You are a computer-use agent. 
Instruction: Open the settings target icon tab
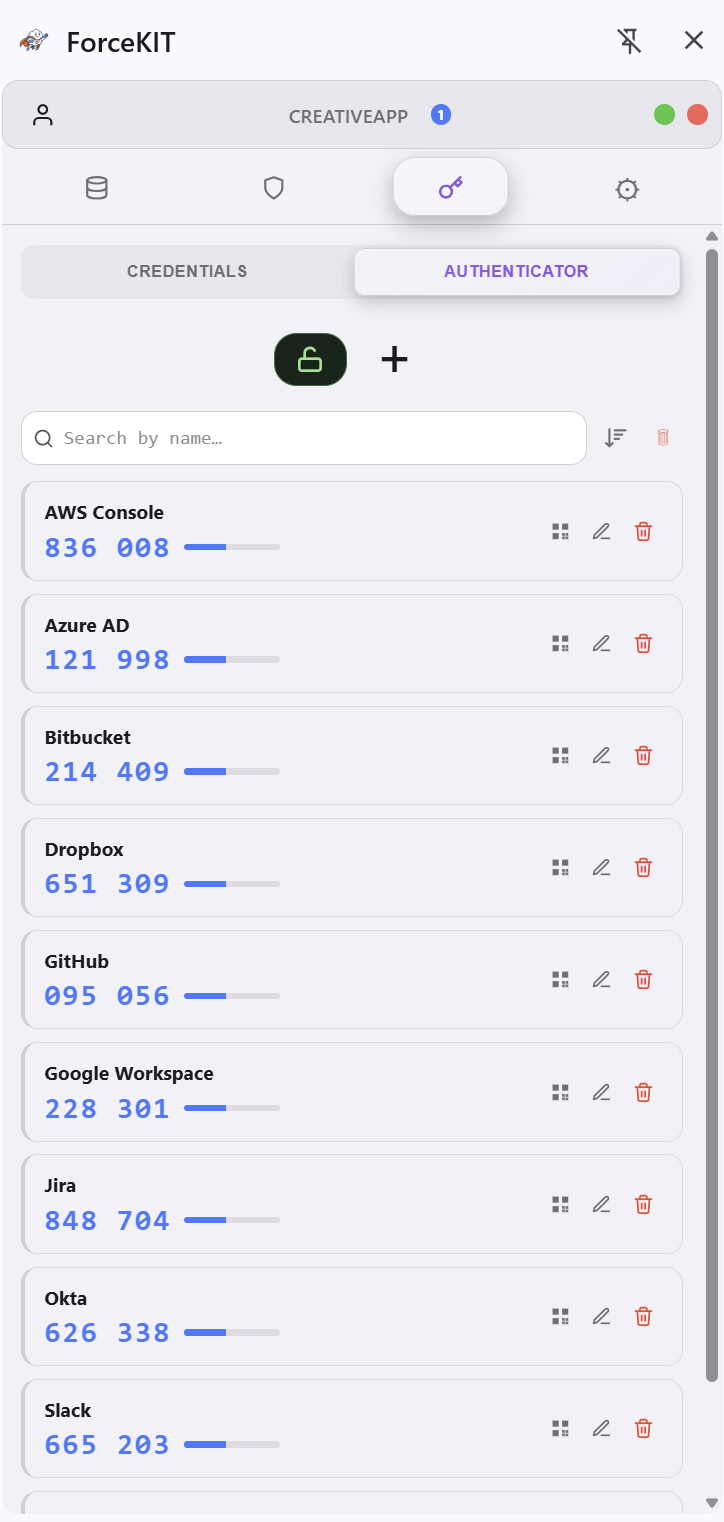627,189
